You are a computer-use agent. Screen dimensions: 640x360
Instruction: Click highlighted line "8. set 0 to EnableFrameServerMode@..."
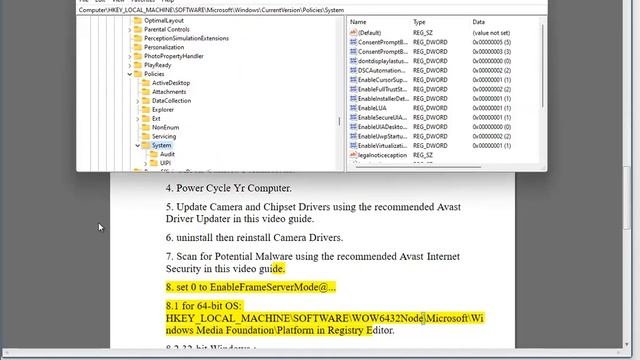click(251, 287)
